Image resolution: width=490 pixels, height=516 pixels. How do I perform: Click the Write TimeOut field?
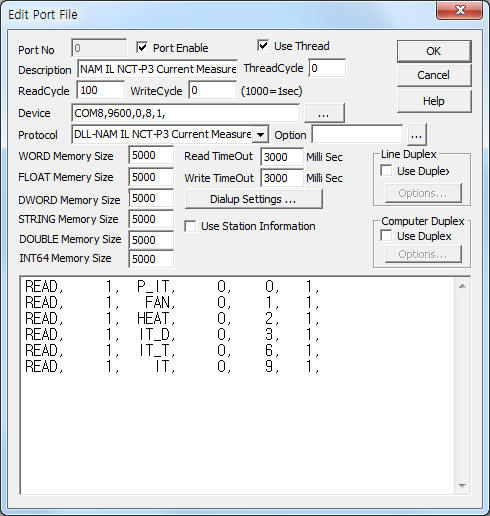click(282, 178)
